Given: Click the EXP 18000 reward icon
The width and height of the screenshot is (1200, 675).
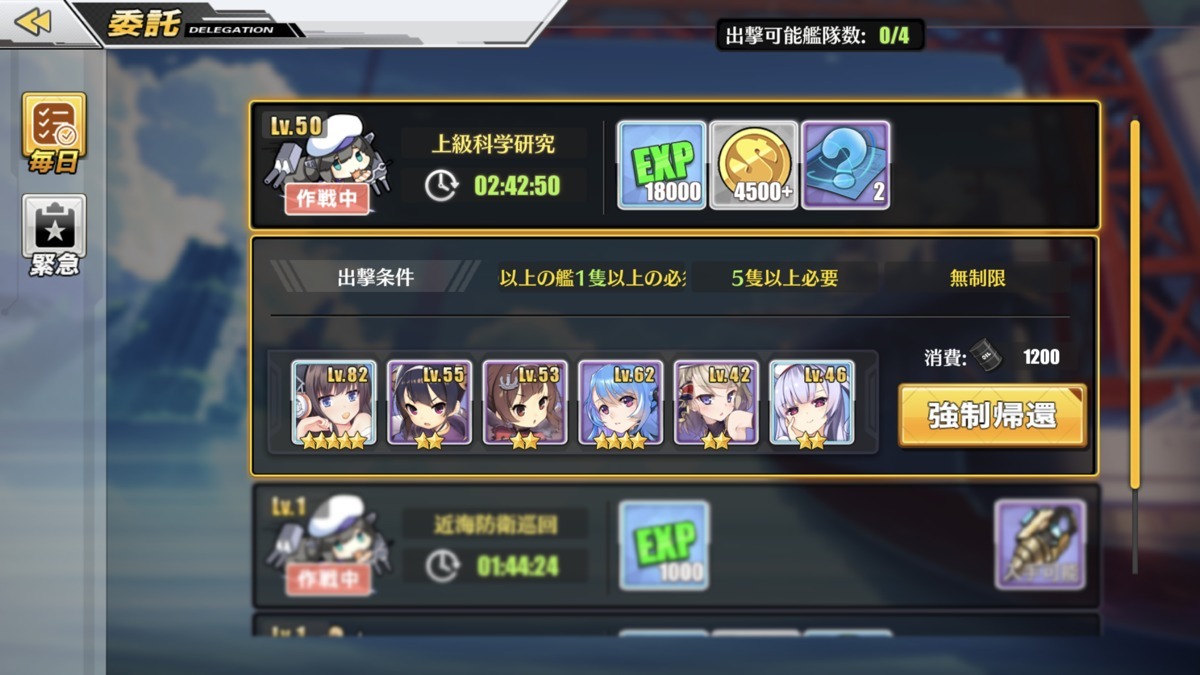Looking at the screenshot, I should 662,165.
